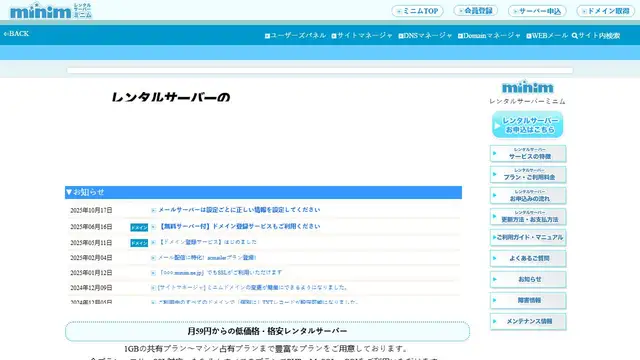Screen dimensions: 640x360
Task: Open メール配信に特化 amailerプラン news link
Action: pos(207,258)
